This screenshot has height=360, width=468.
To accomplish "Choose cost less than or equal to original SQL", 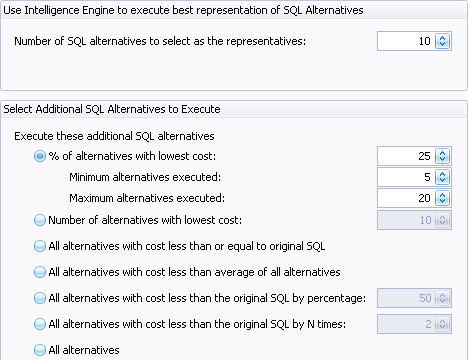I will pos(40,246).
